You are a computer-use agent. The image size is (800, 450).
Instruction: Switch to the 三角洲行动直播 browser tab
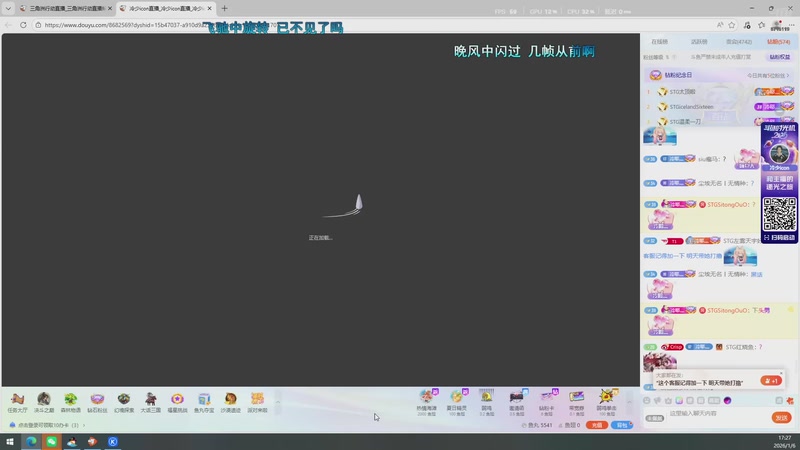click(x=65, y=8)
